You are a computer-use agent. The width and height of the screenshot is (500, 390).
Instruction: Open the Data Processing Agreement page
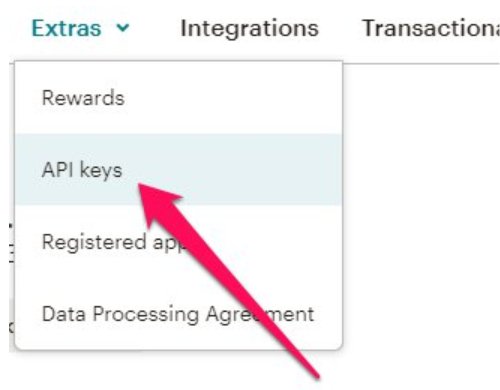(178, 314)
